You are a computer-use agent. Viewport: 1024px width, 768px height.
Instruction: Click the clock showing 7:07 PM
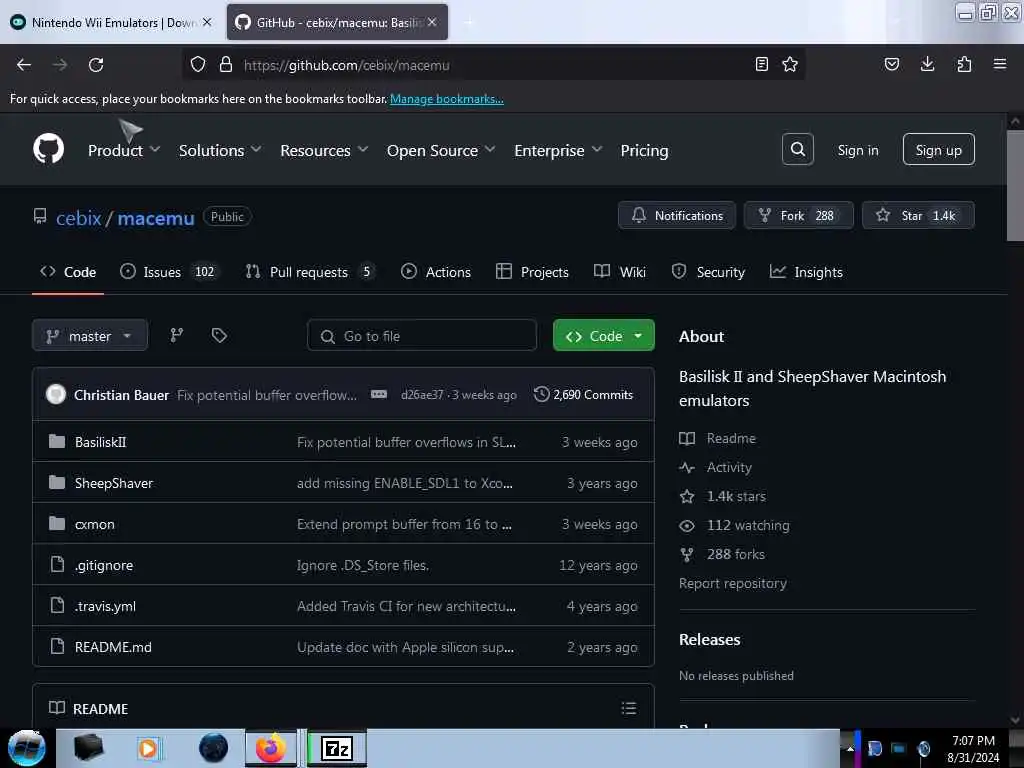point(973,741)
